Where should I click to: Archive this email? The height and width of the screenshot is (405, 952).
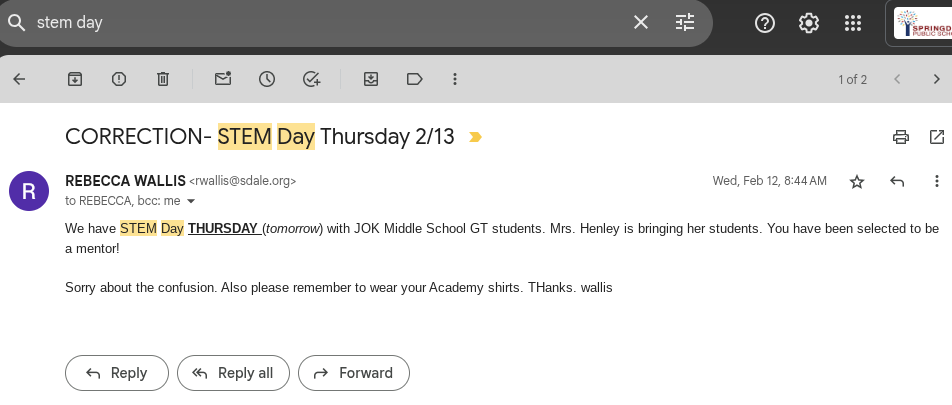pos(75,79)
